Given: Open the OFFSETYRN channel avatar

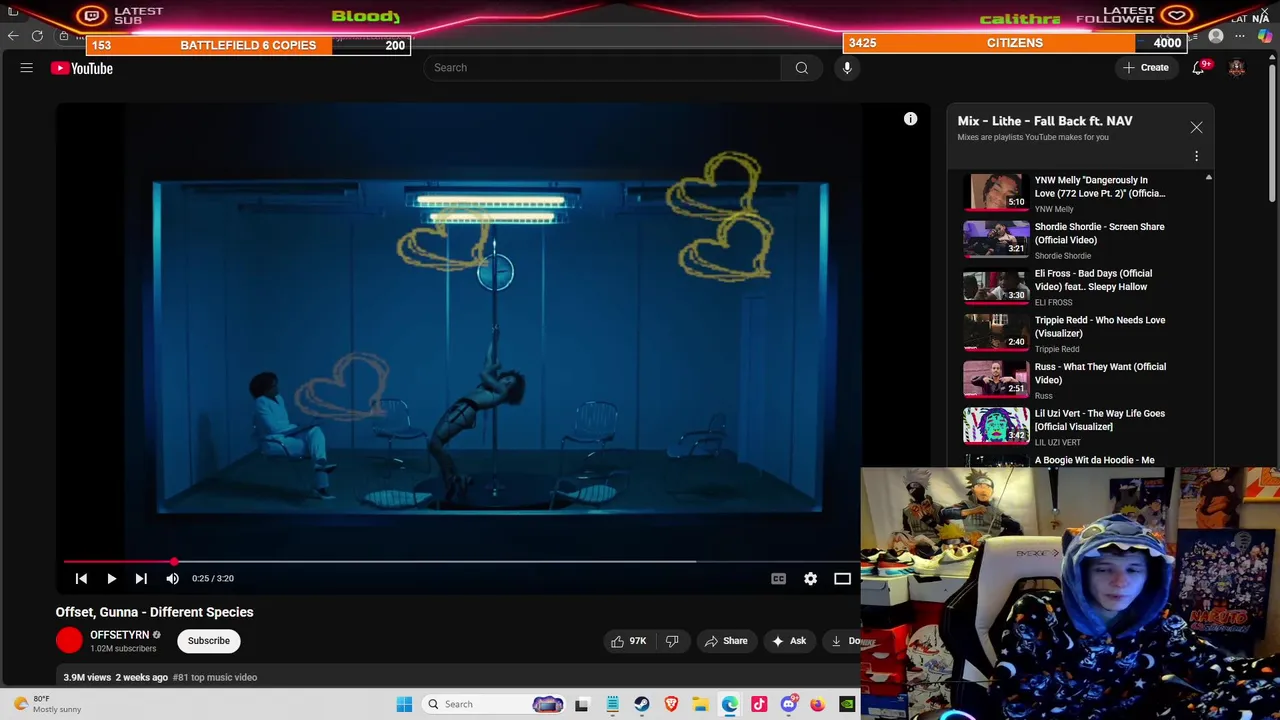Looking at the screenshot, I should pyautogui.click(x=69, y=640).
